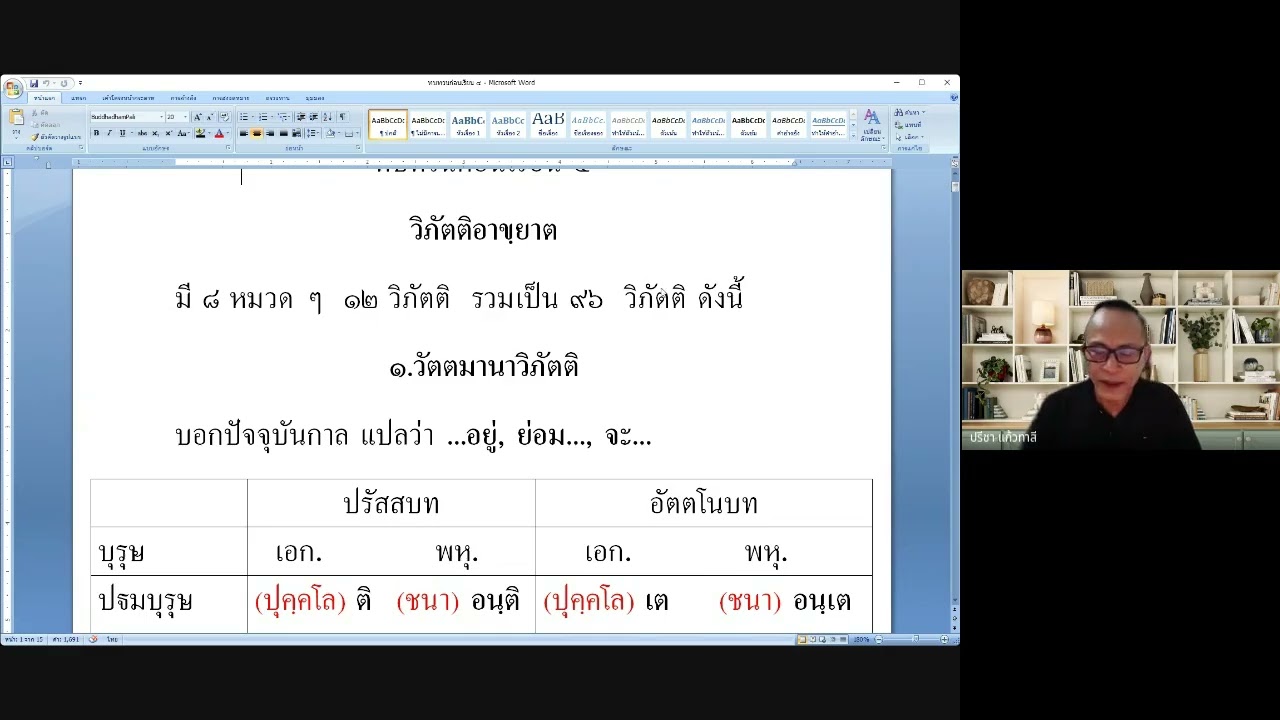Open the Review ribbon tab
1280x720 pixels.
tap(277, 98)
